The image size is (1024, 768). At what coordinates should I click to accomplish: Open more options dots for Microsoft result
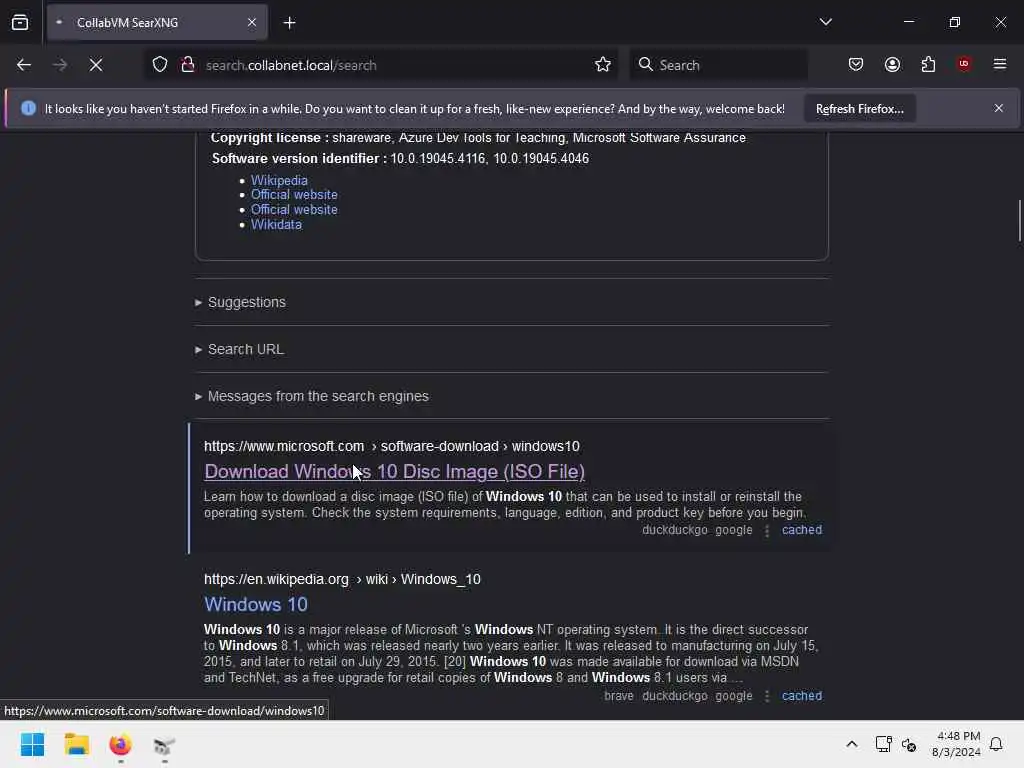point(767,530)
